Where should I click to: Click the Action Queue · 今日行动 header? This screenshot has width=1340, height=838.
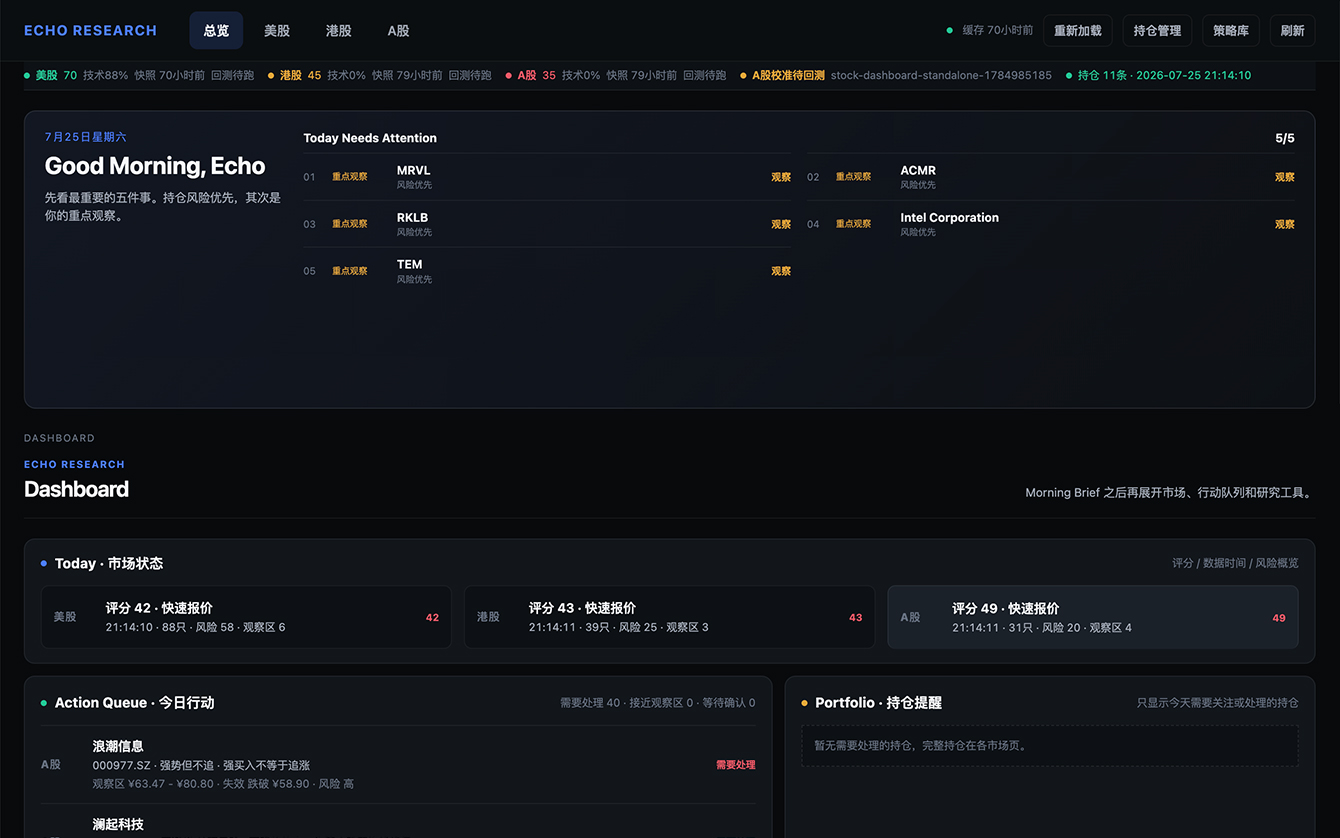[134, 703]
